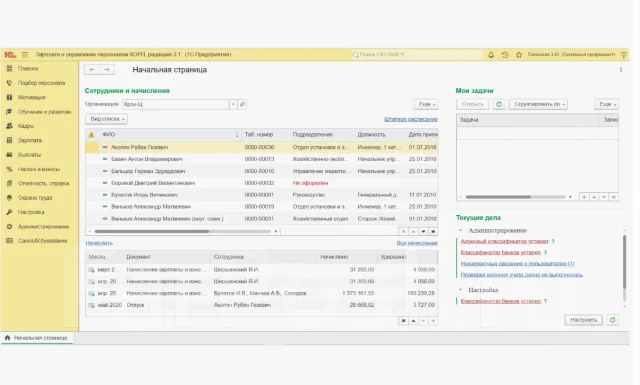Open Еще menu in Мои задачи
Screen dimensions: 640x385
(x=607, y=104)
